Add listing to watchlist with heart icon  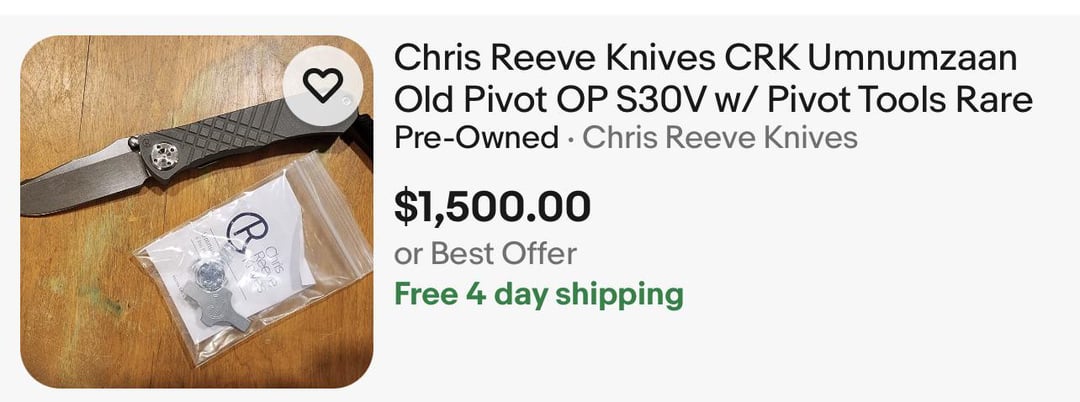coord(322,85)
